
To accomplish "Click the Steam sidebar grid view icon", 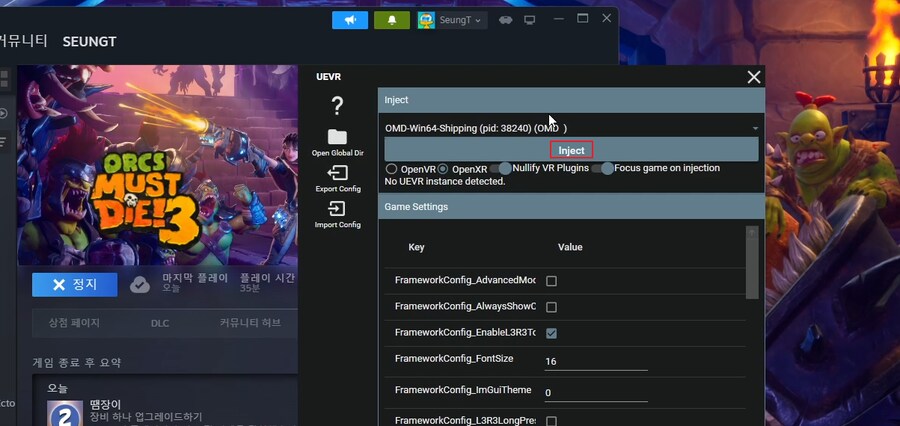I will (x=4, y=80).
